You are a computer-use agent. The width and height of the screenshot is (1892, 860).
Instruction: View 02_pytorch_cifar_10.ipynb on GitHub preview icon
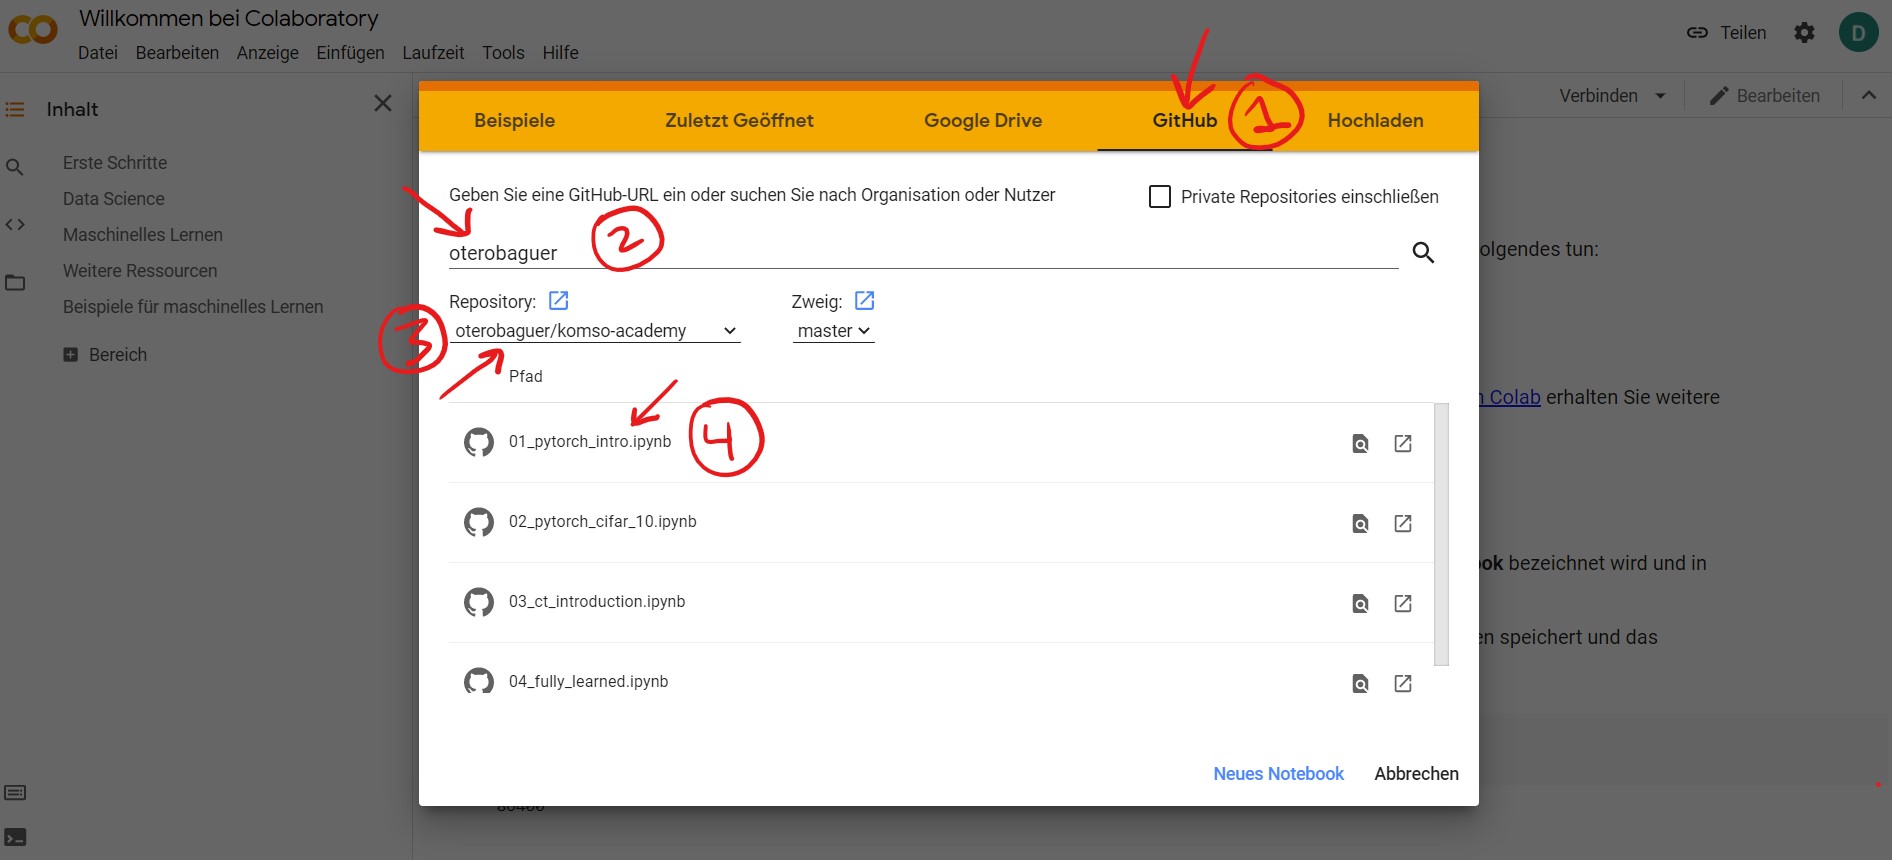pos(1360,523)
